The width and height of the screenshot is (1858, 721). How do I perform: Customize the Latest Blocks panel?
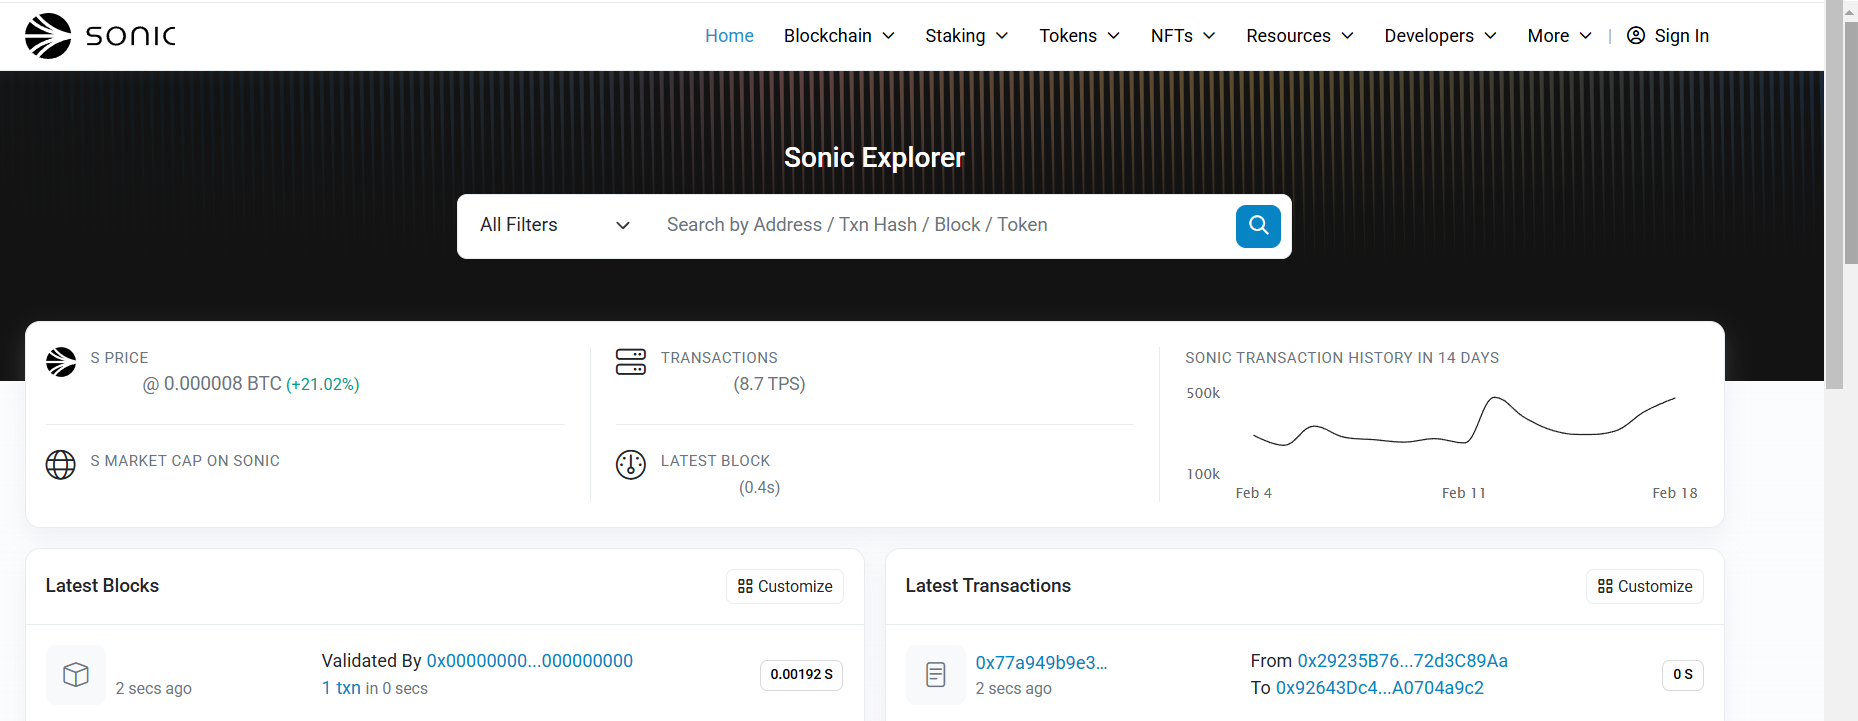coord(785,587)
